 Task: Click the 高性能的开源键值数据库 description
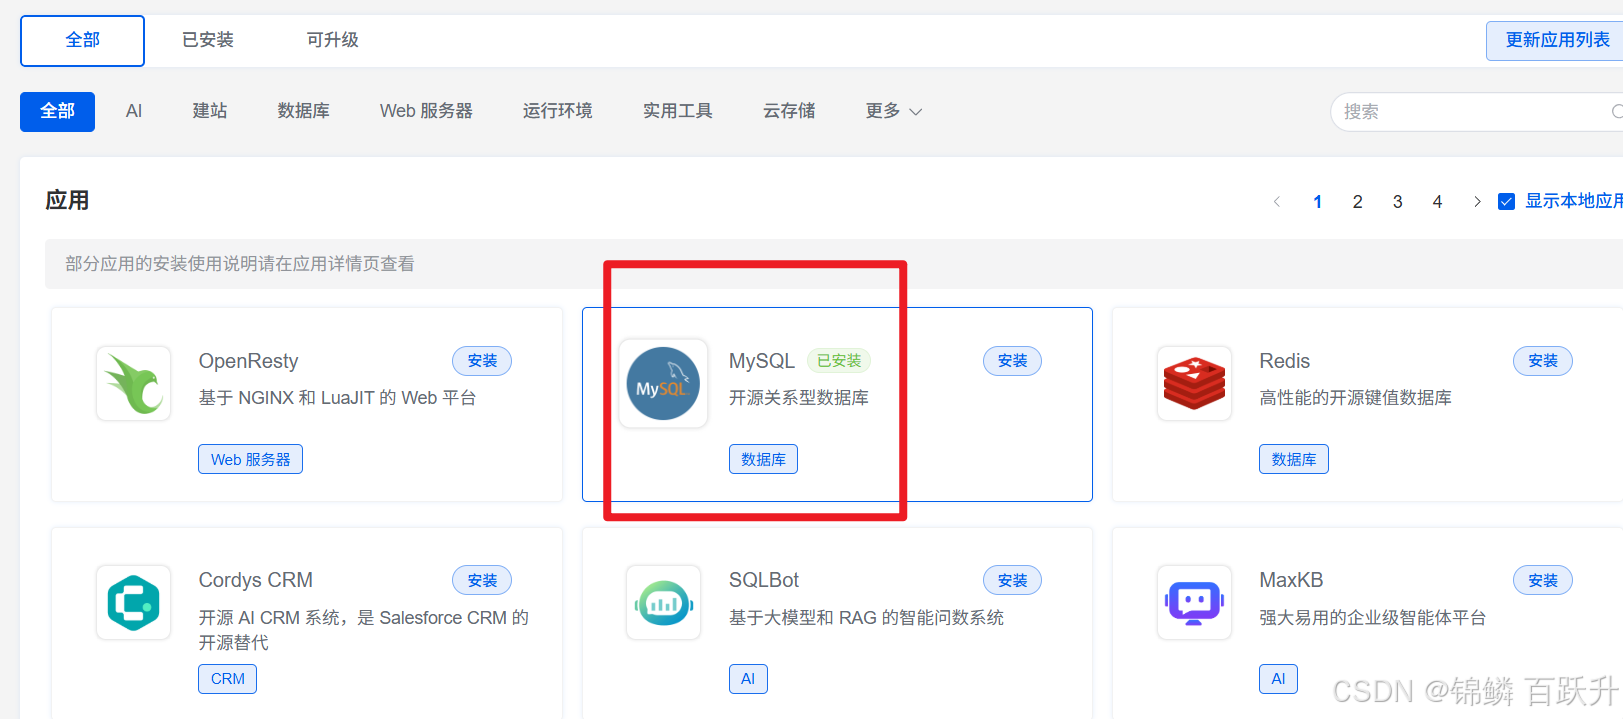(1356, 398)
